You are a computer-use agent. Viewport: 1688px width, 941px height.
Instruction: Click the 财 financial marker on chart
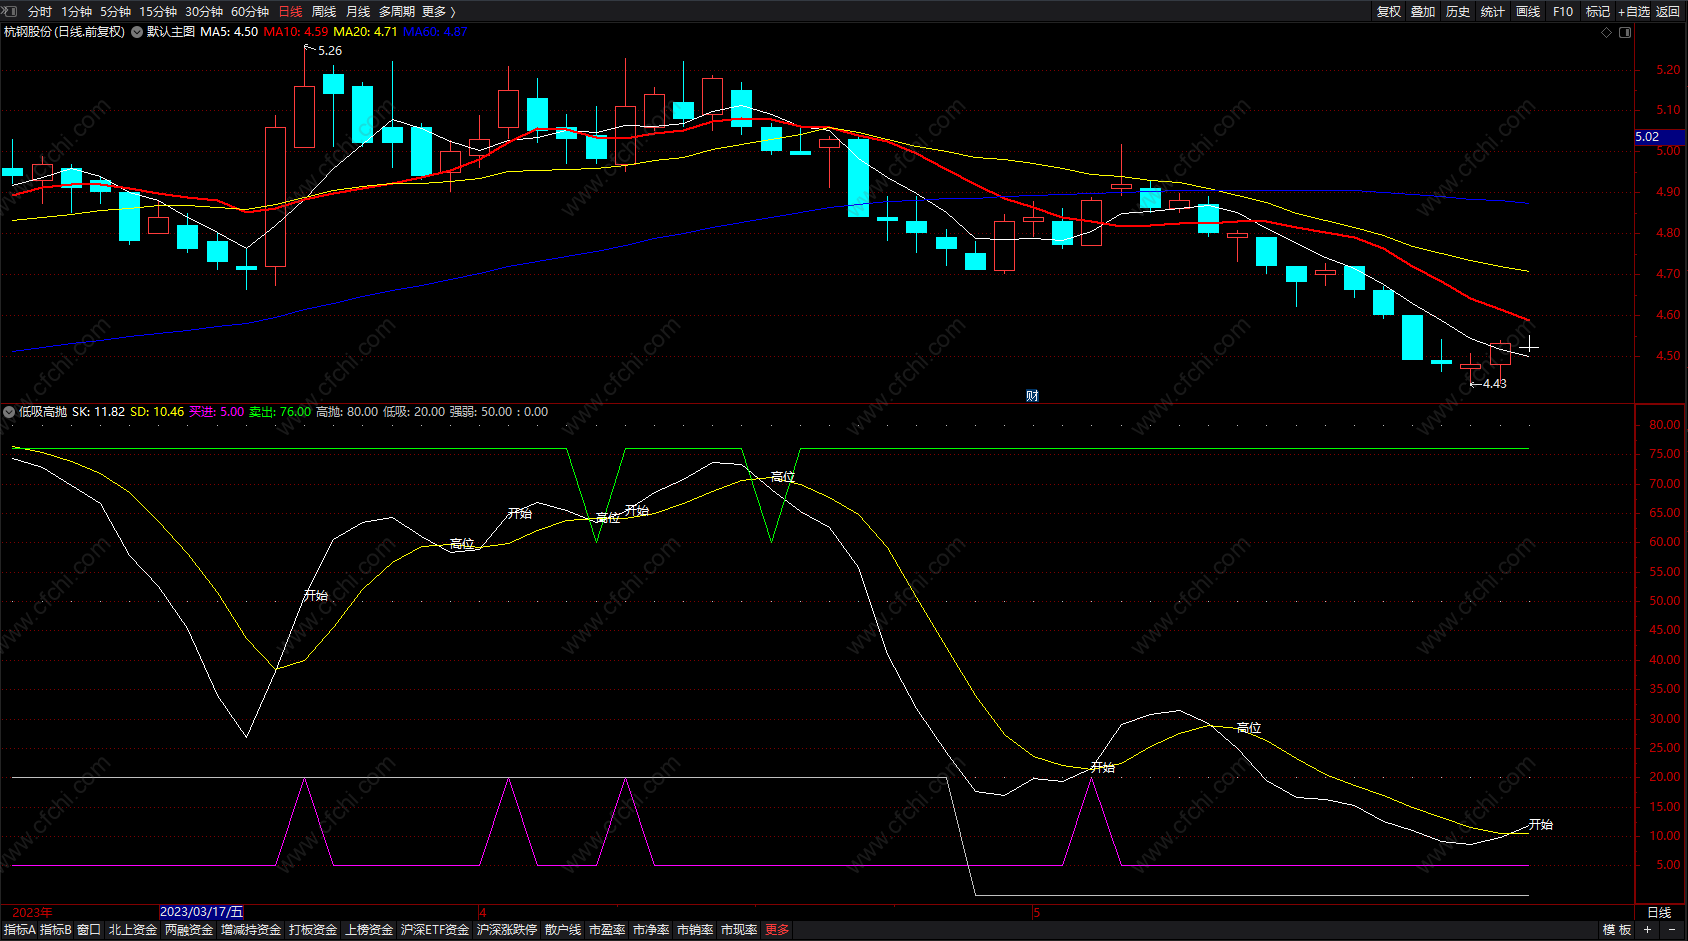1032,396
